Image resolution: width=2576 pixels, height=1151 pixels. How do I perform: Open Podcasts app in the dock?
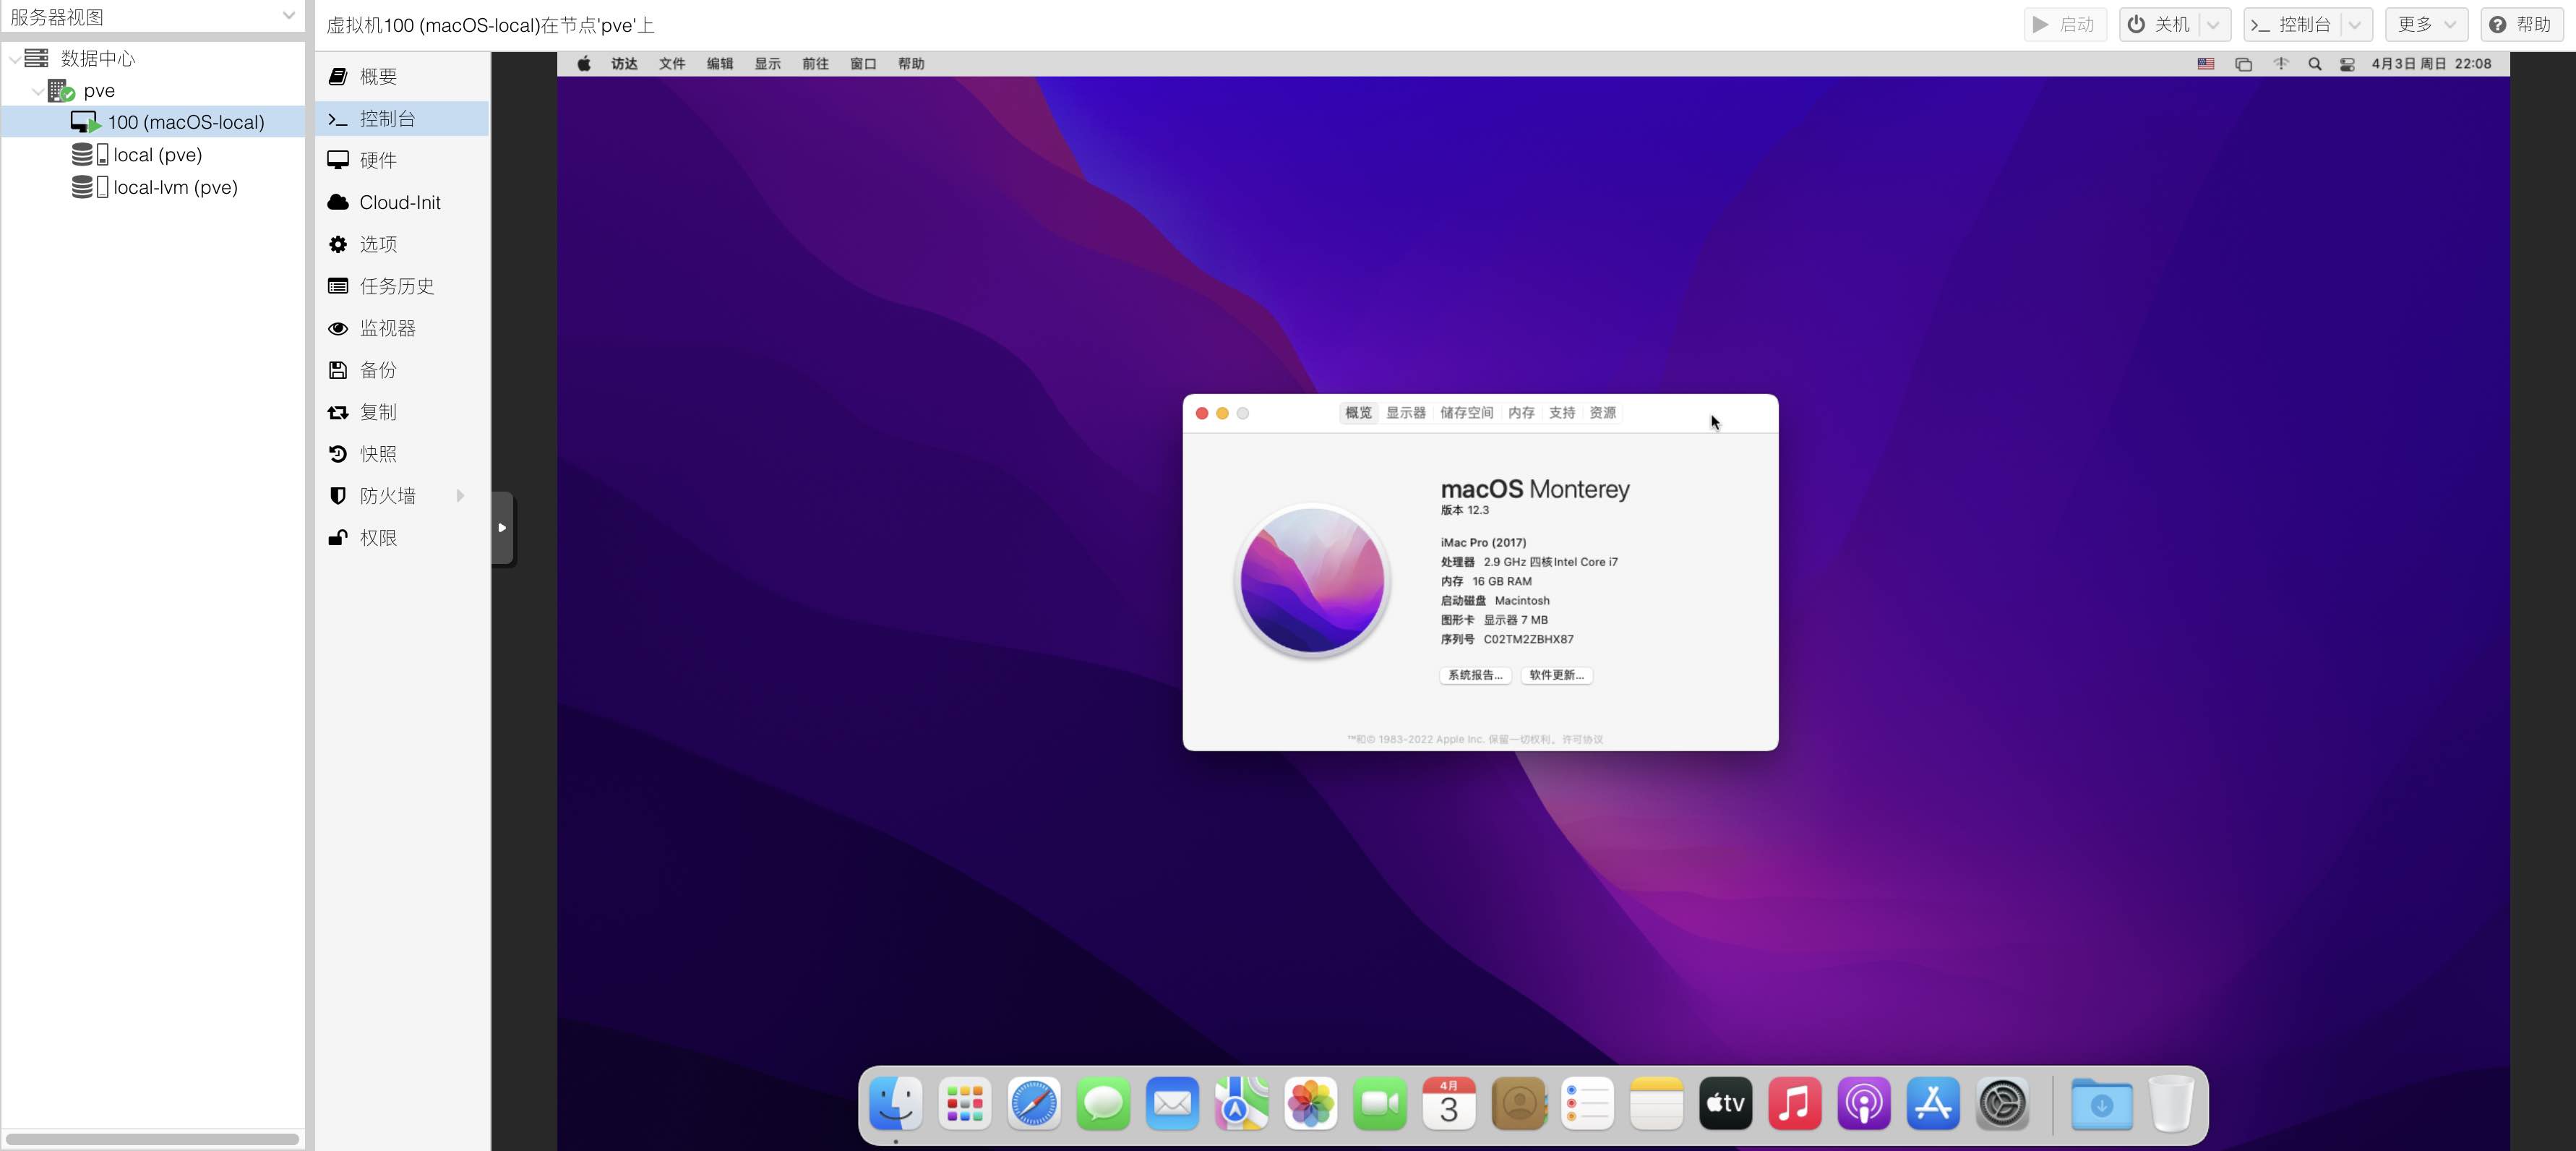point(1863,1104)
